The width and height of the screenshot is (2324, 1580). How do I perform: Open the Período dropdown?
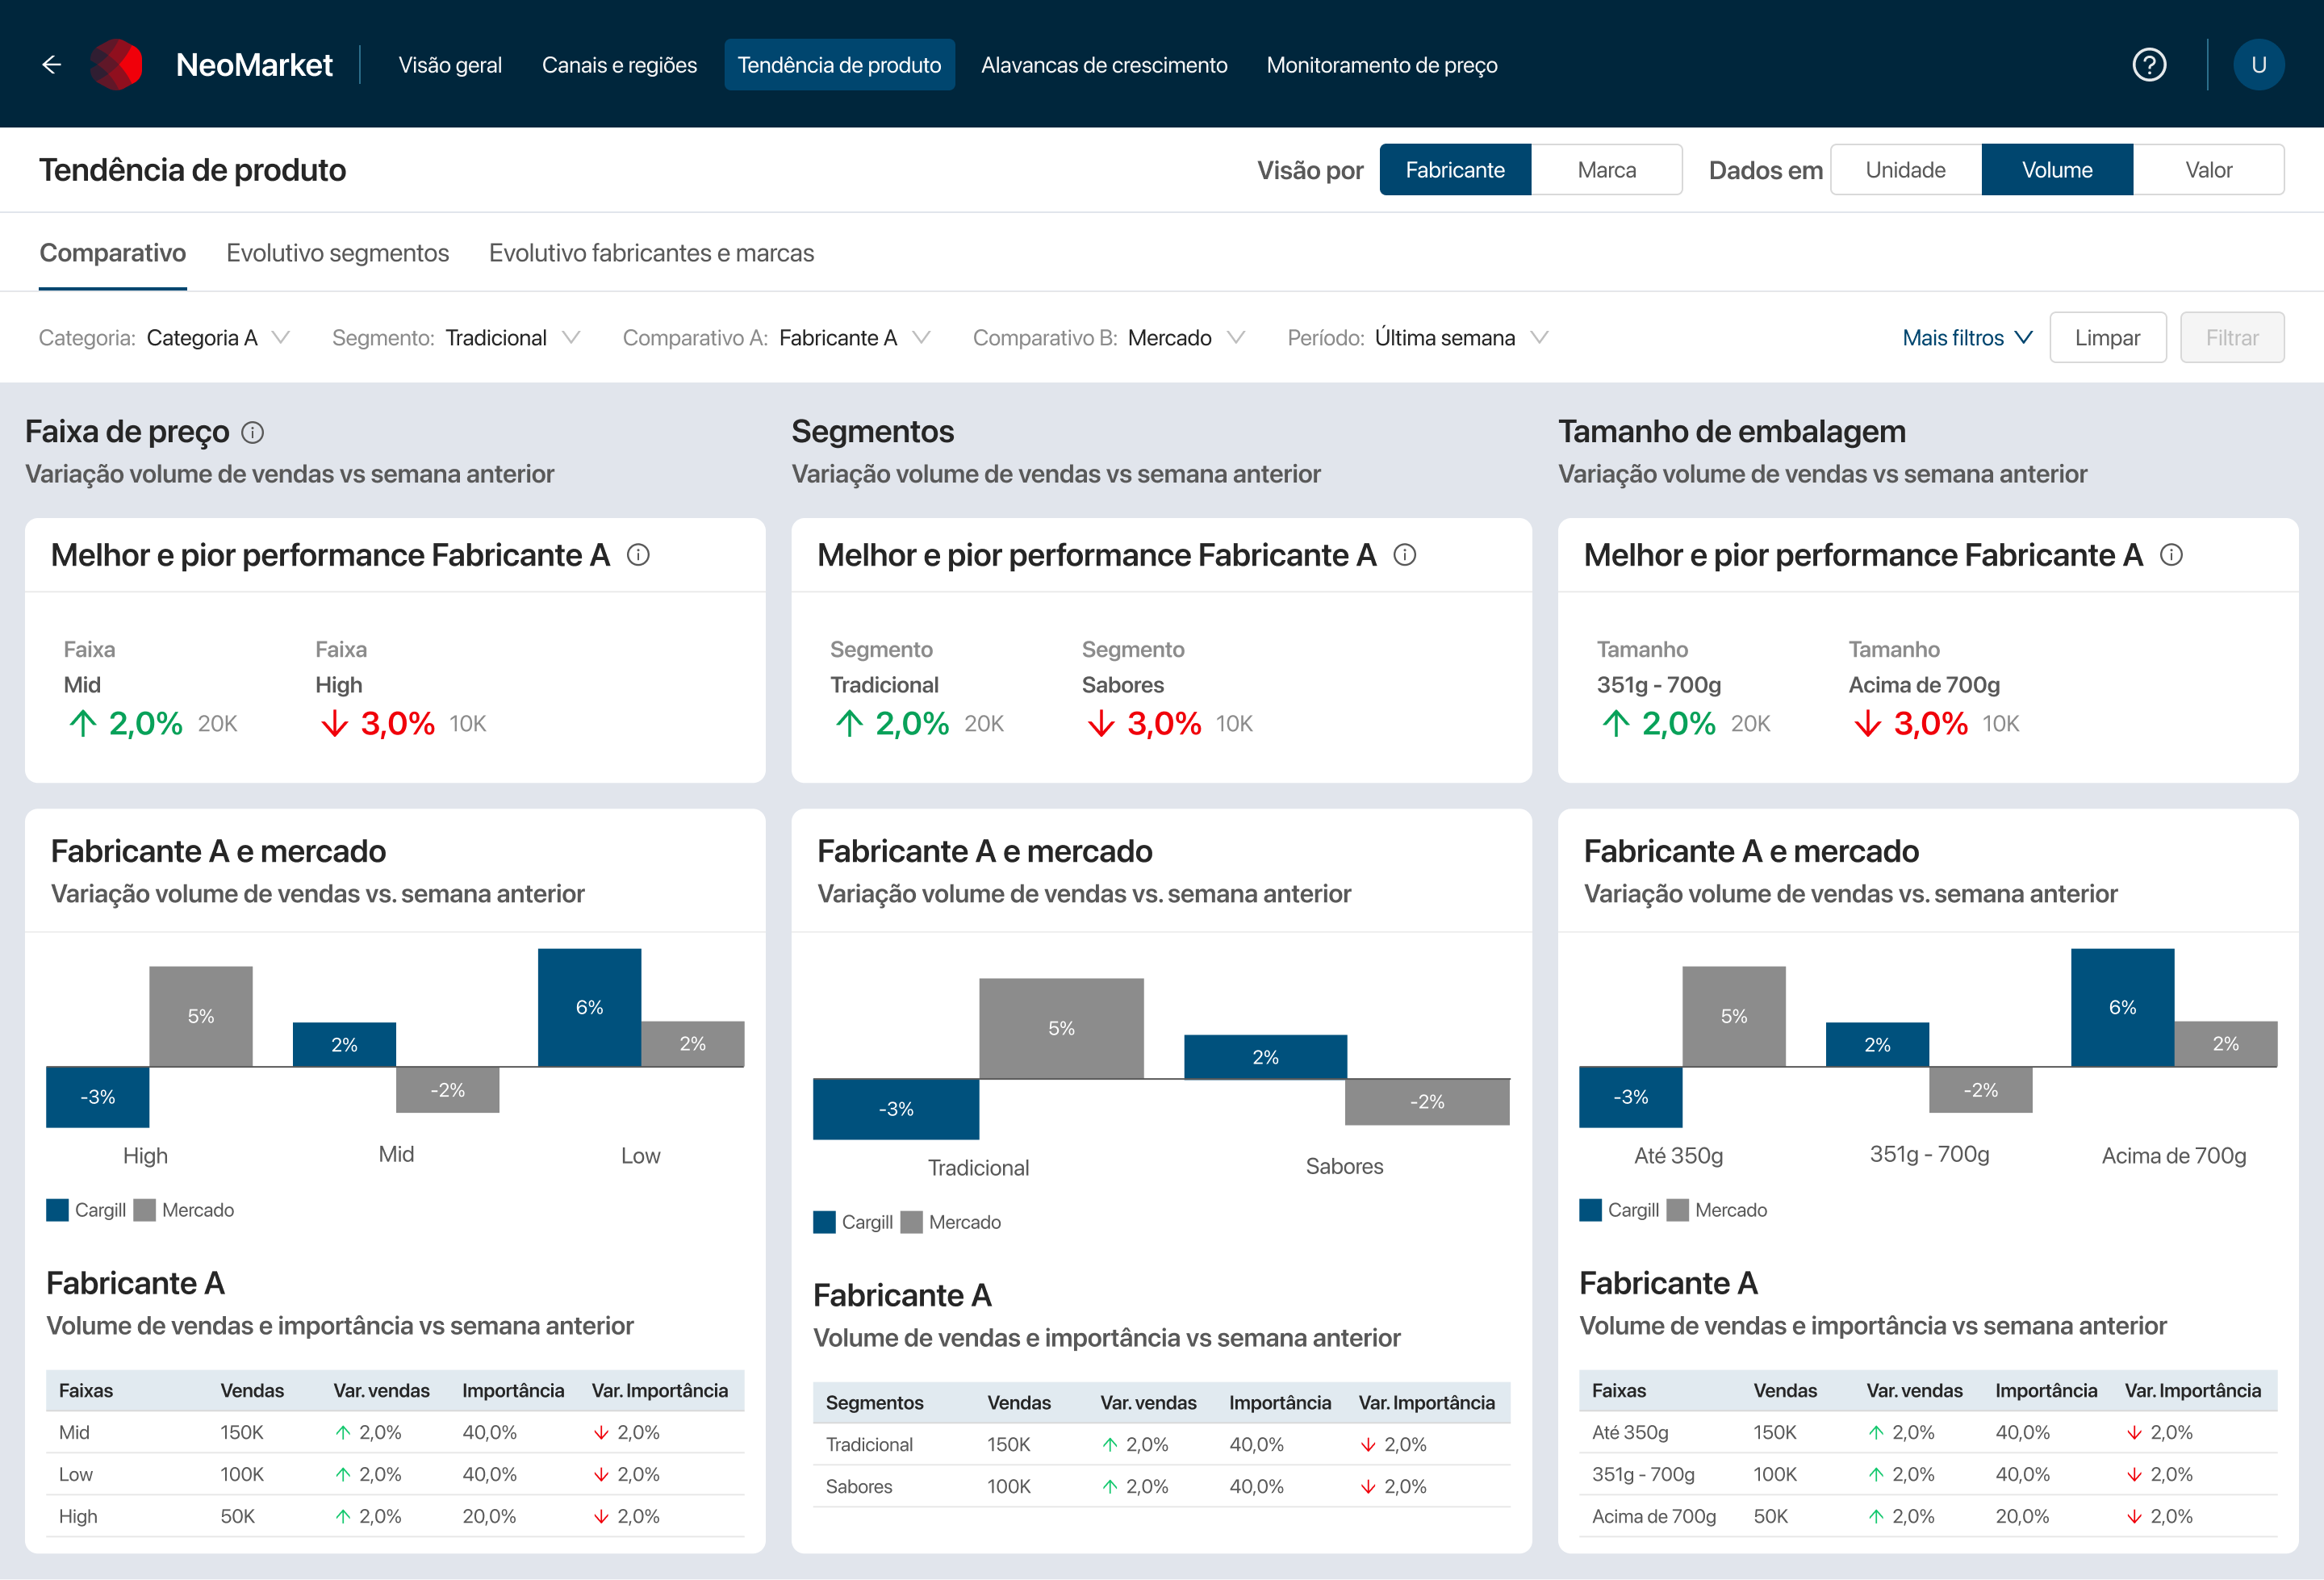click(1418, 338)
